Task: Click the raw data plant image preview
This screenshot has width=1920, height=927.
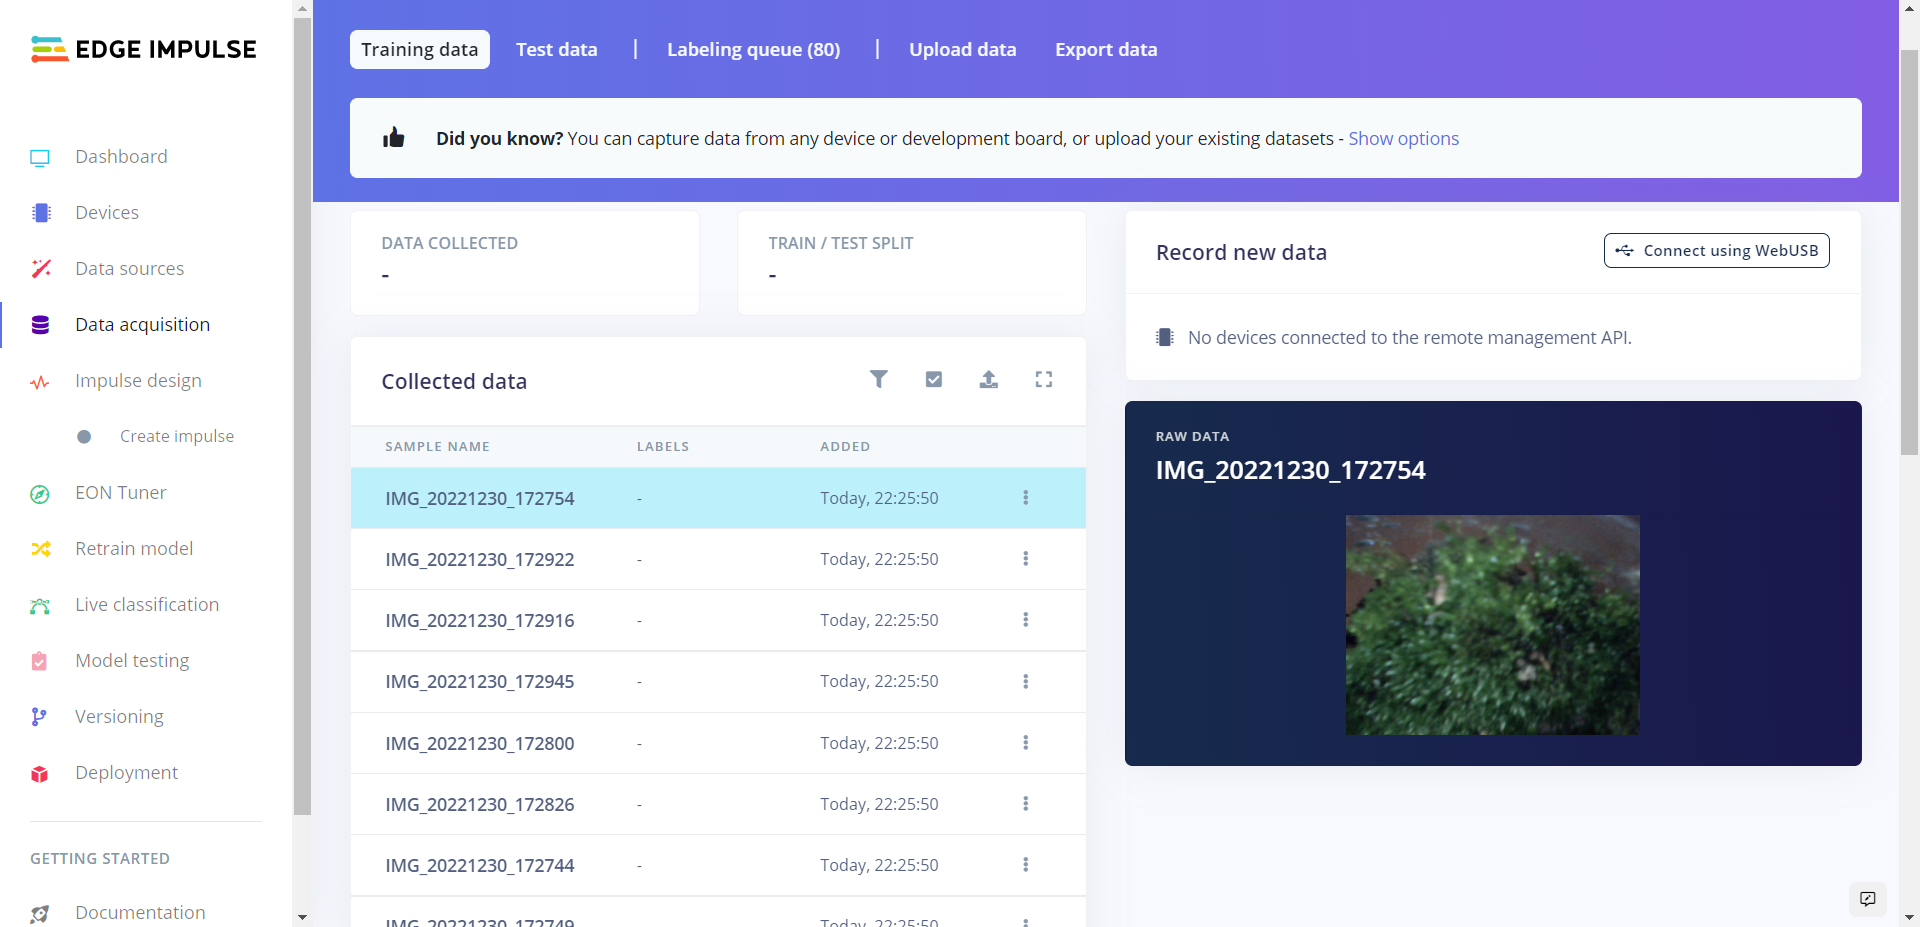Action: pos(1493,625)
